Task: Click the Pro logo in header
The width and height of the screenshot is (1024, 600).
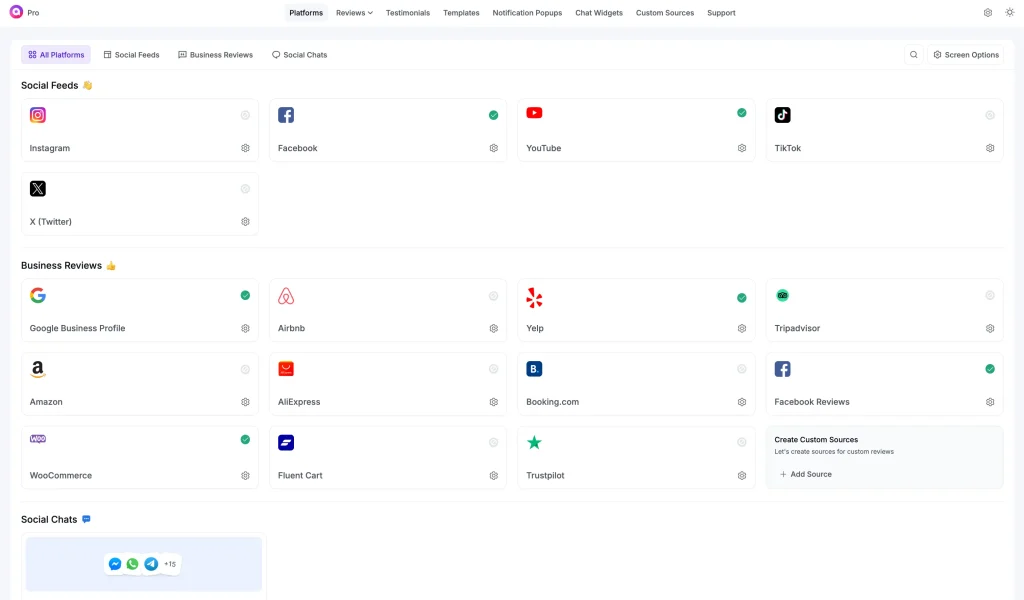Action: [16, 12]
